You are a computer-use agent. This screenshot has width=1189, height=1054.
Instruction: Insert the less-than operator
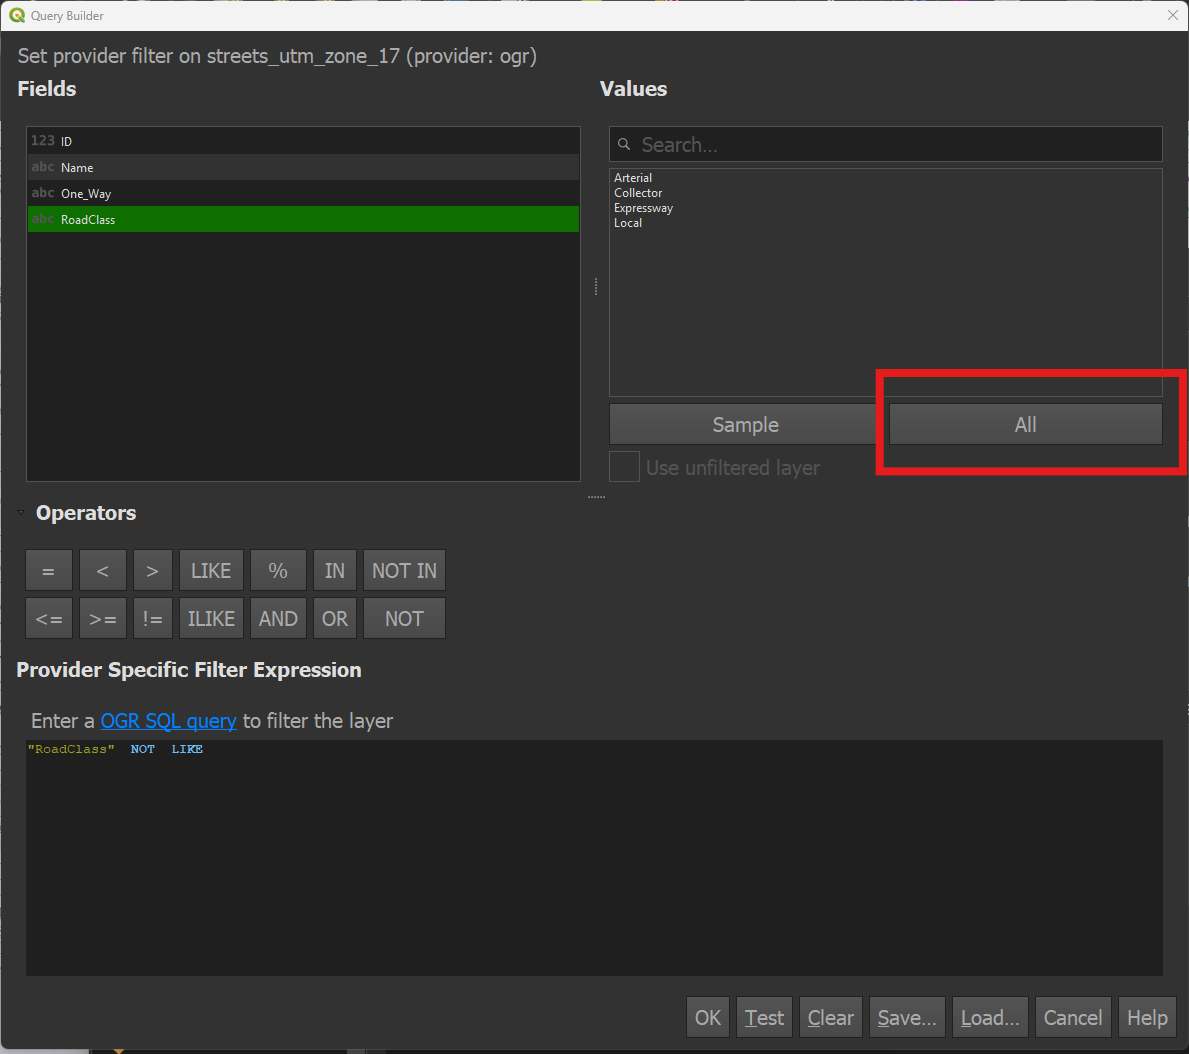[x=102, y=570]
